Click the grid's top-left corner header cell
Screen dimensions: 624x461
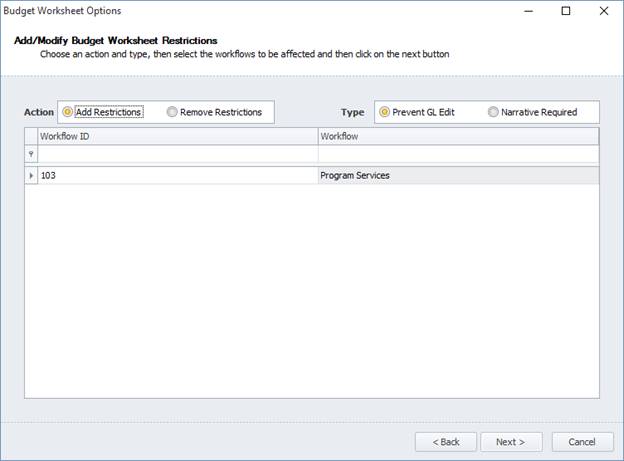coord(31,136)
